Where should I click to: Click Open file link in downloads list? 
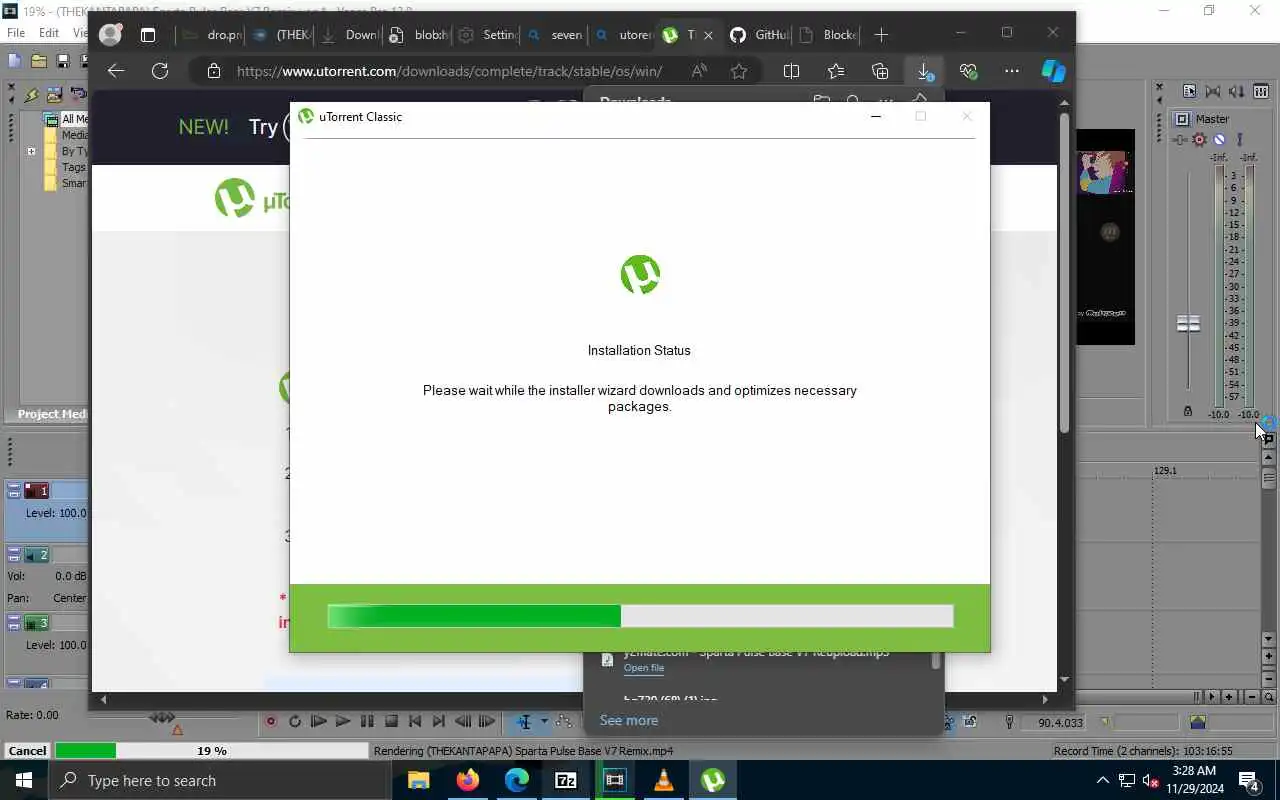coord(644,668)
